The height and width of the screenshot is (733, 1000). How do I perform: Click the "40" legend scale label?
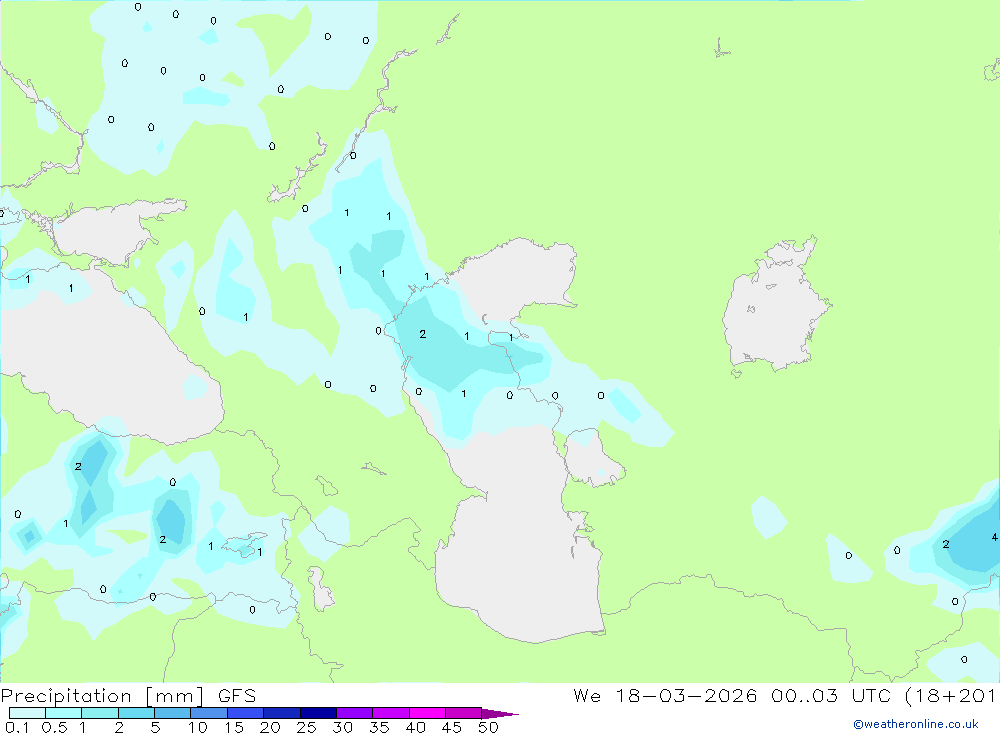click(415, 727)
